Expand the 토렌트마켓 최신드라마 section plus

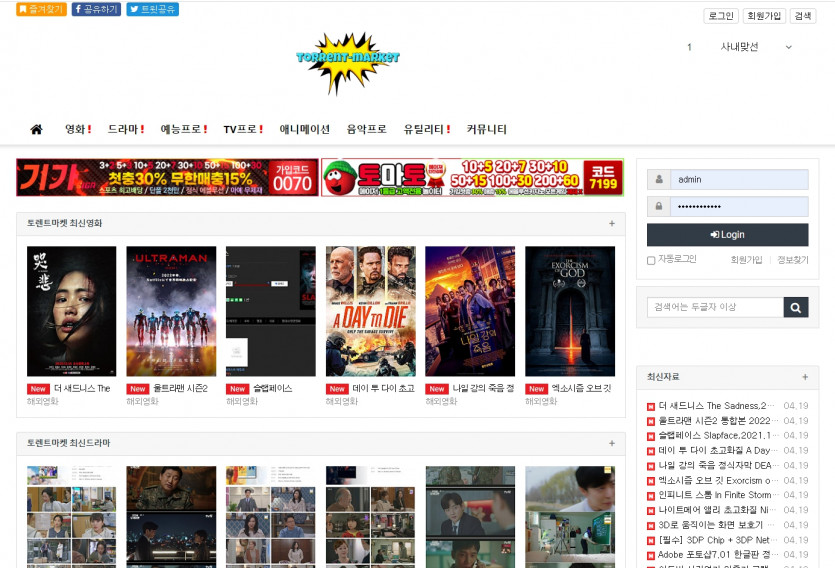click(x=612, y=443)
